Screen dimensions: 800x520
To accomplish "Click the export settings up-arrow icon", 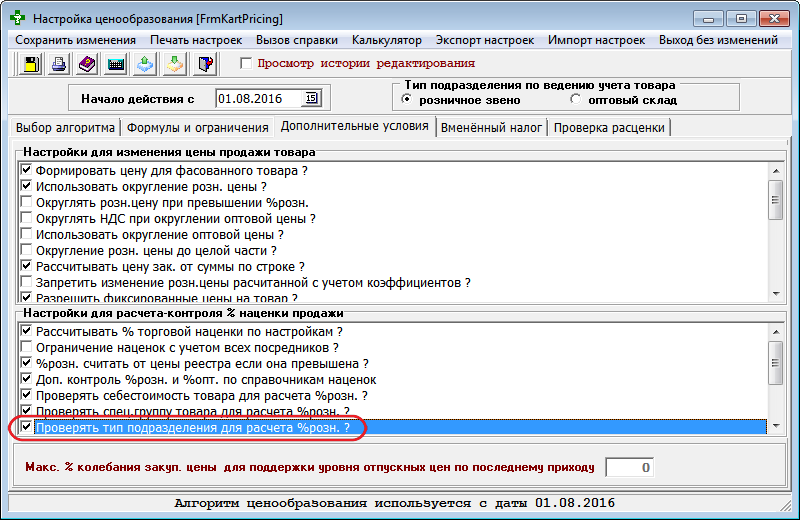I will [145, 65].
